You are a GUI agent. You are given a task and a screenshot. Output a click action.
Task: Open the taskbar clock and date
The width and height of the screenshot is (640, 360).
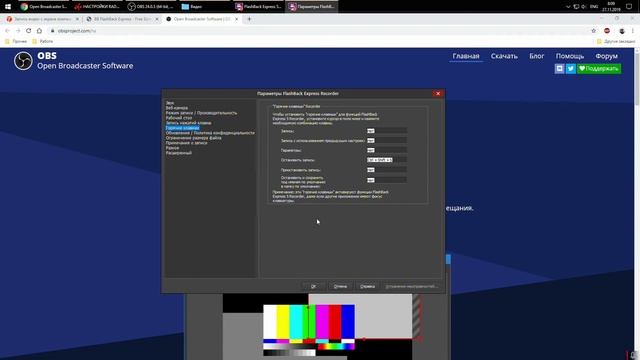pyautogui.click(x=611, y=7)
